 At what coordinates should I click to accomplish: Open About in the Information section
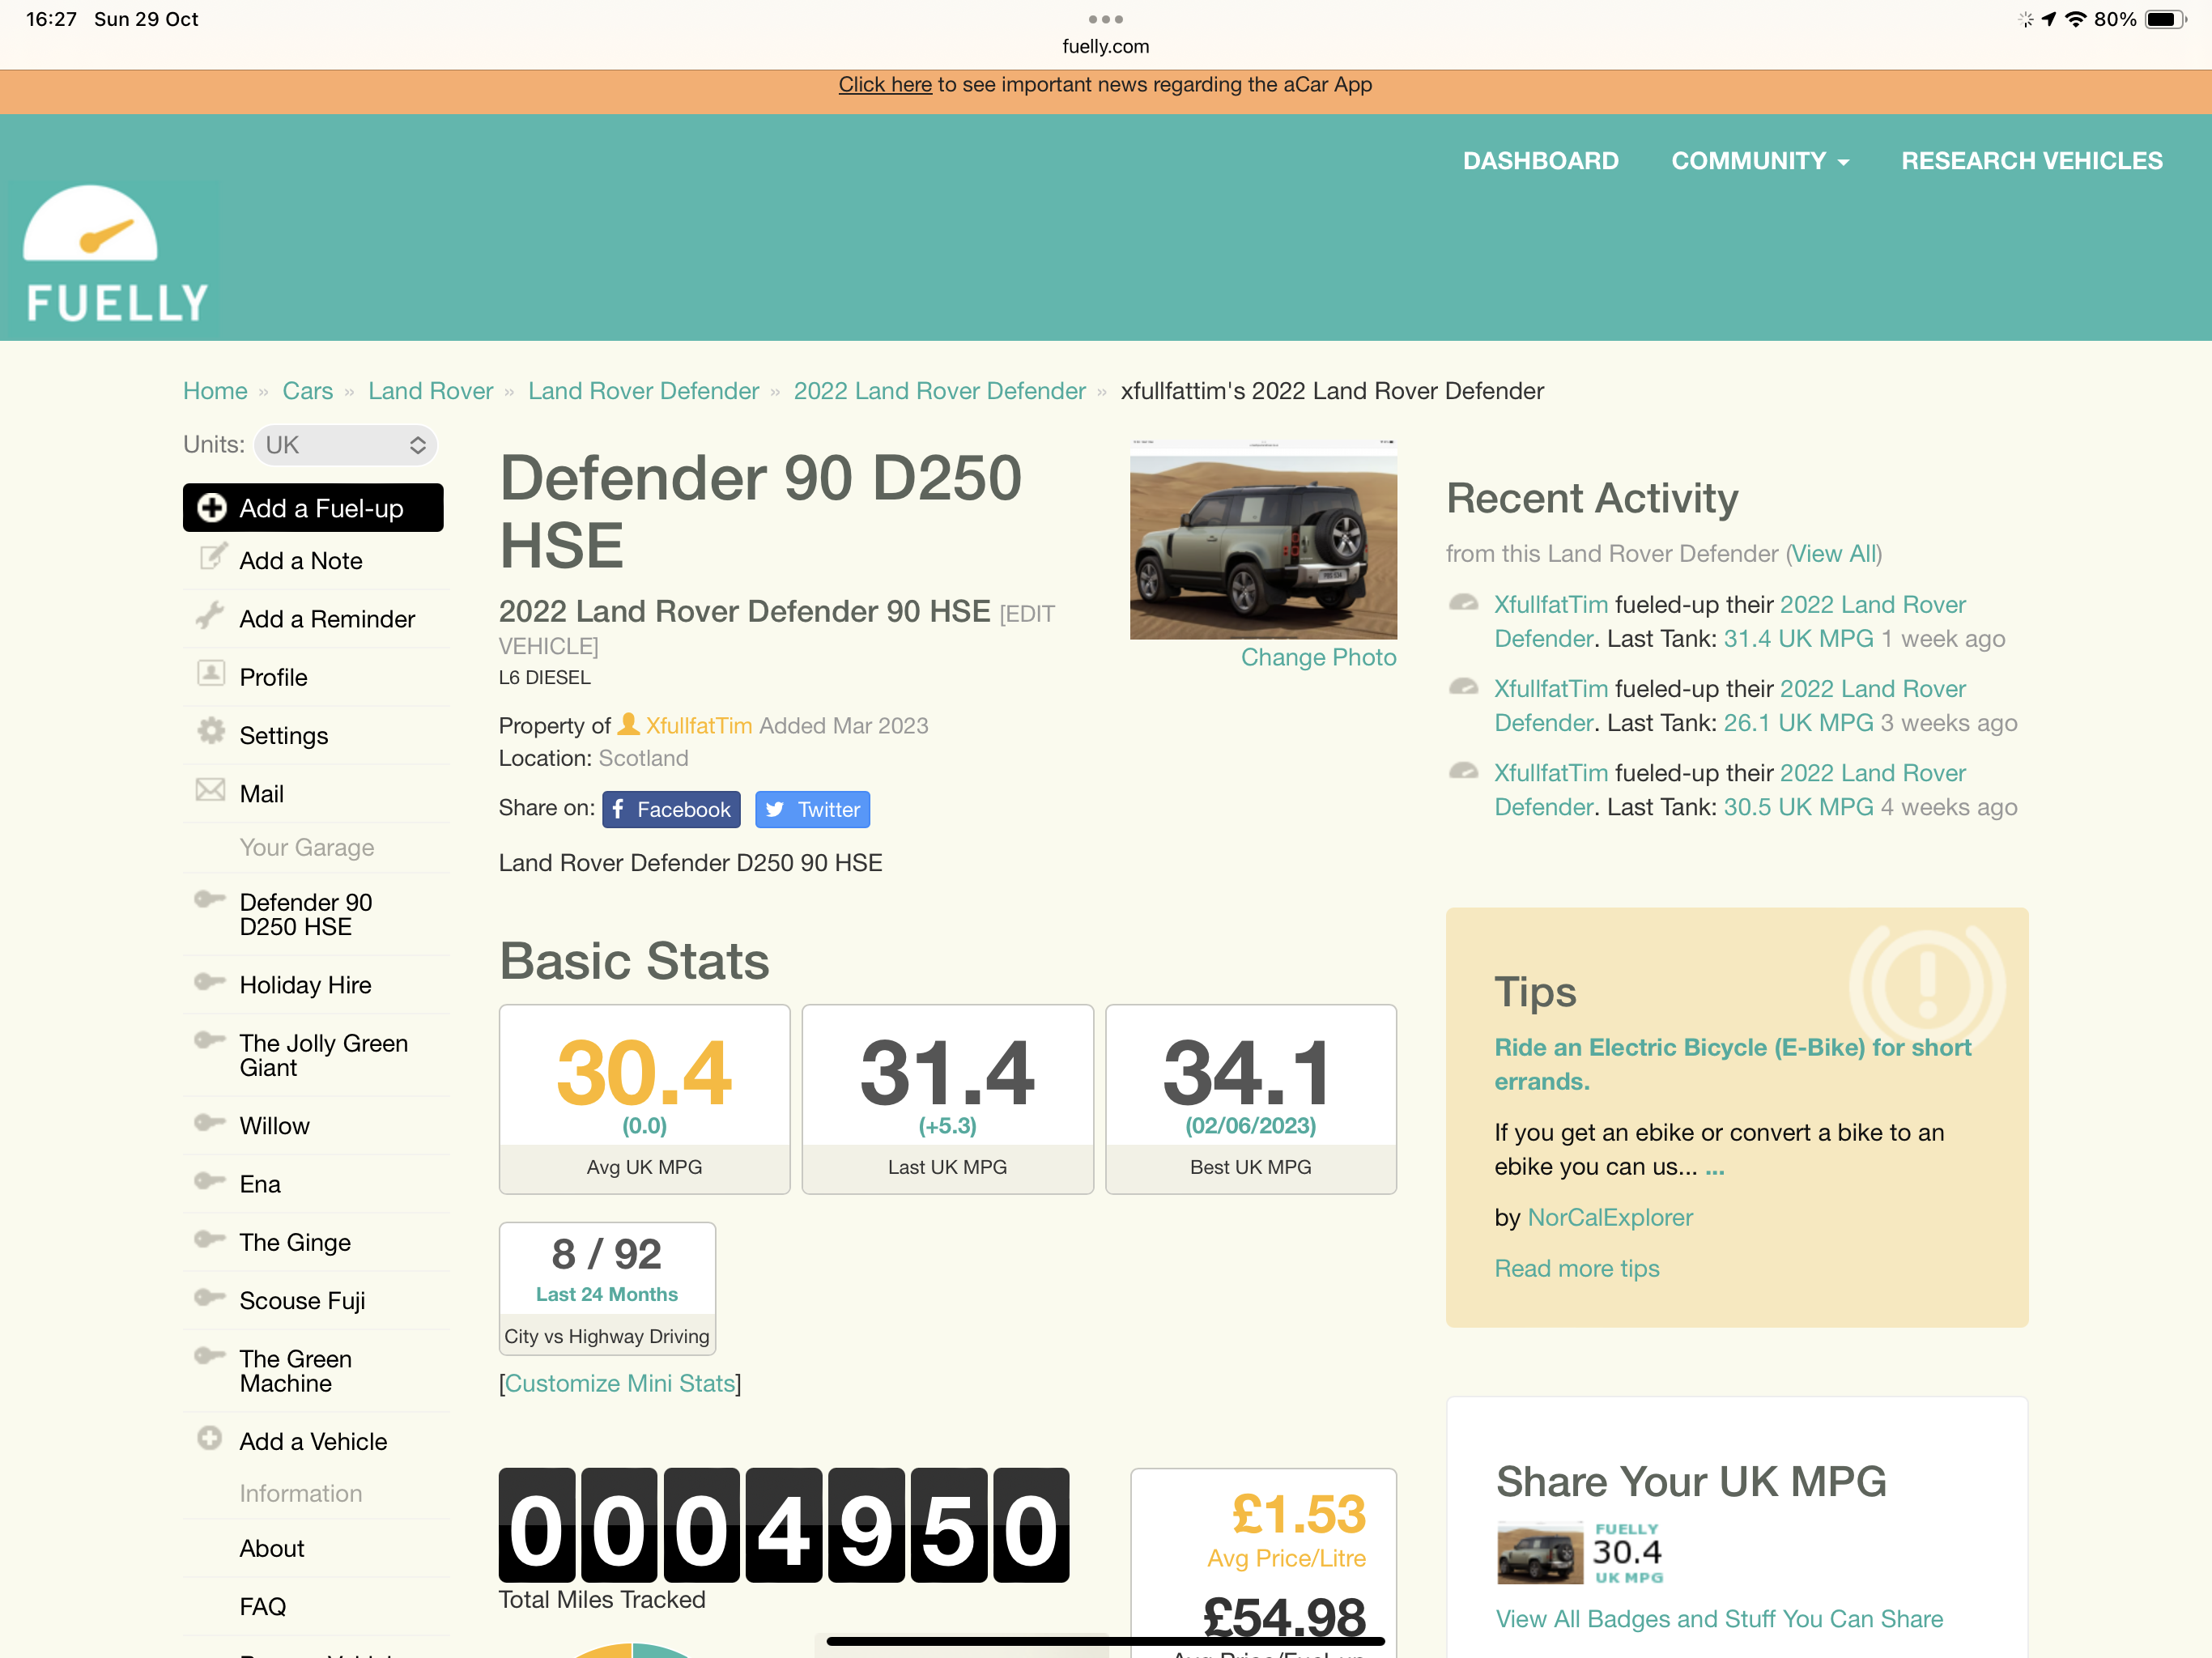coord(272,1549)
